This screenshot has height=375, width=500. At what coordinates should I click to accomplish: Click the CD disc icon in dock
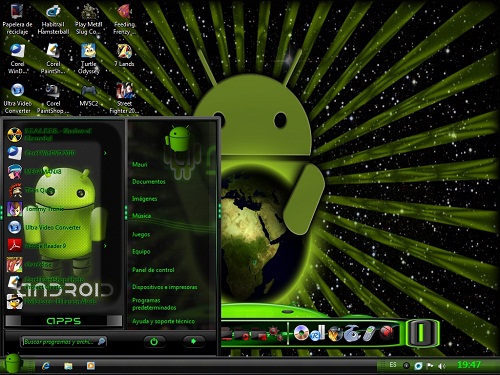301,333
